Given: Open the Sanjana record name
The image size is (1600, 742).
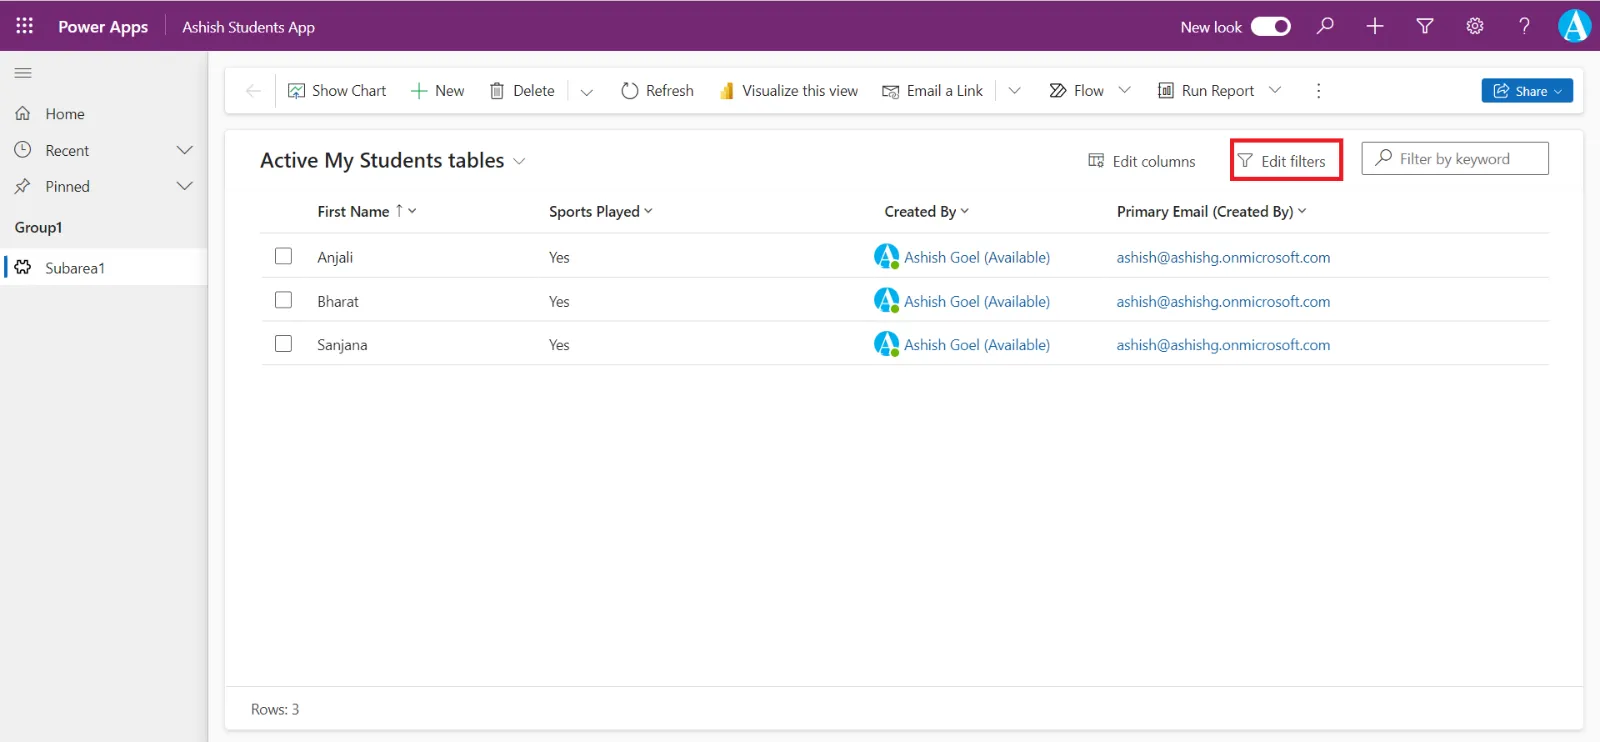Looking at the screenshot, I should [342, 345].
